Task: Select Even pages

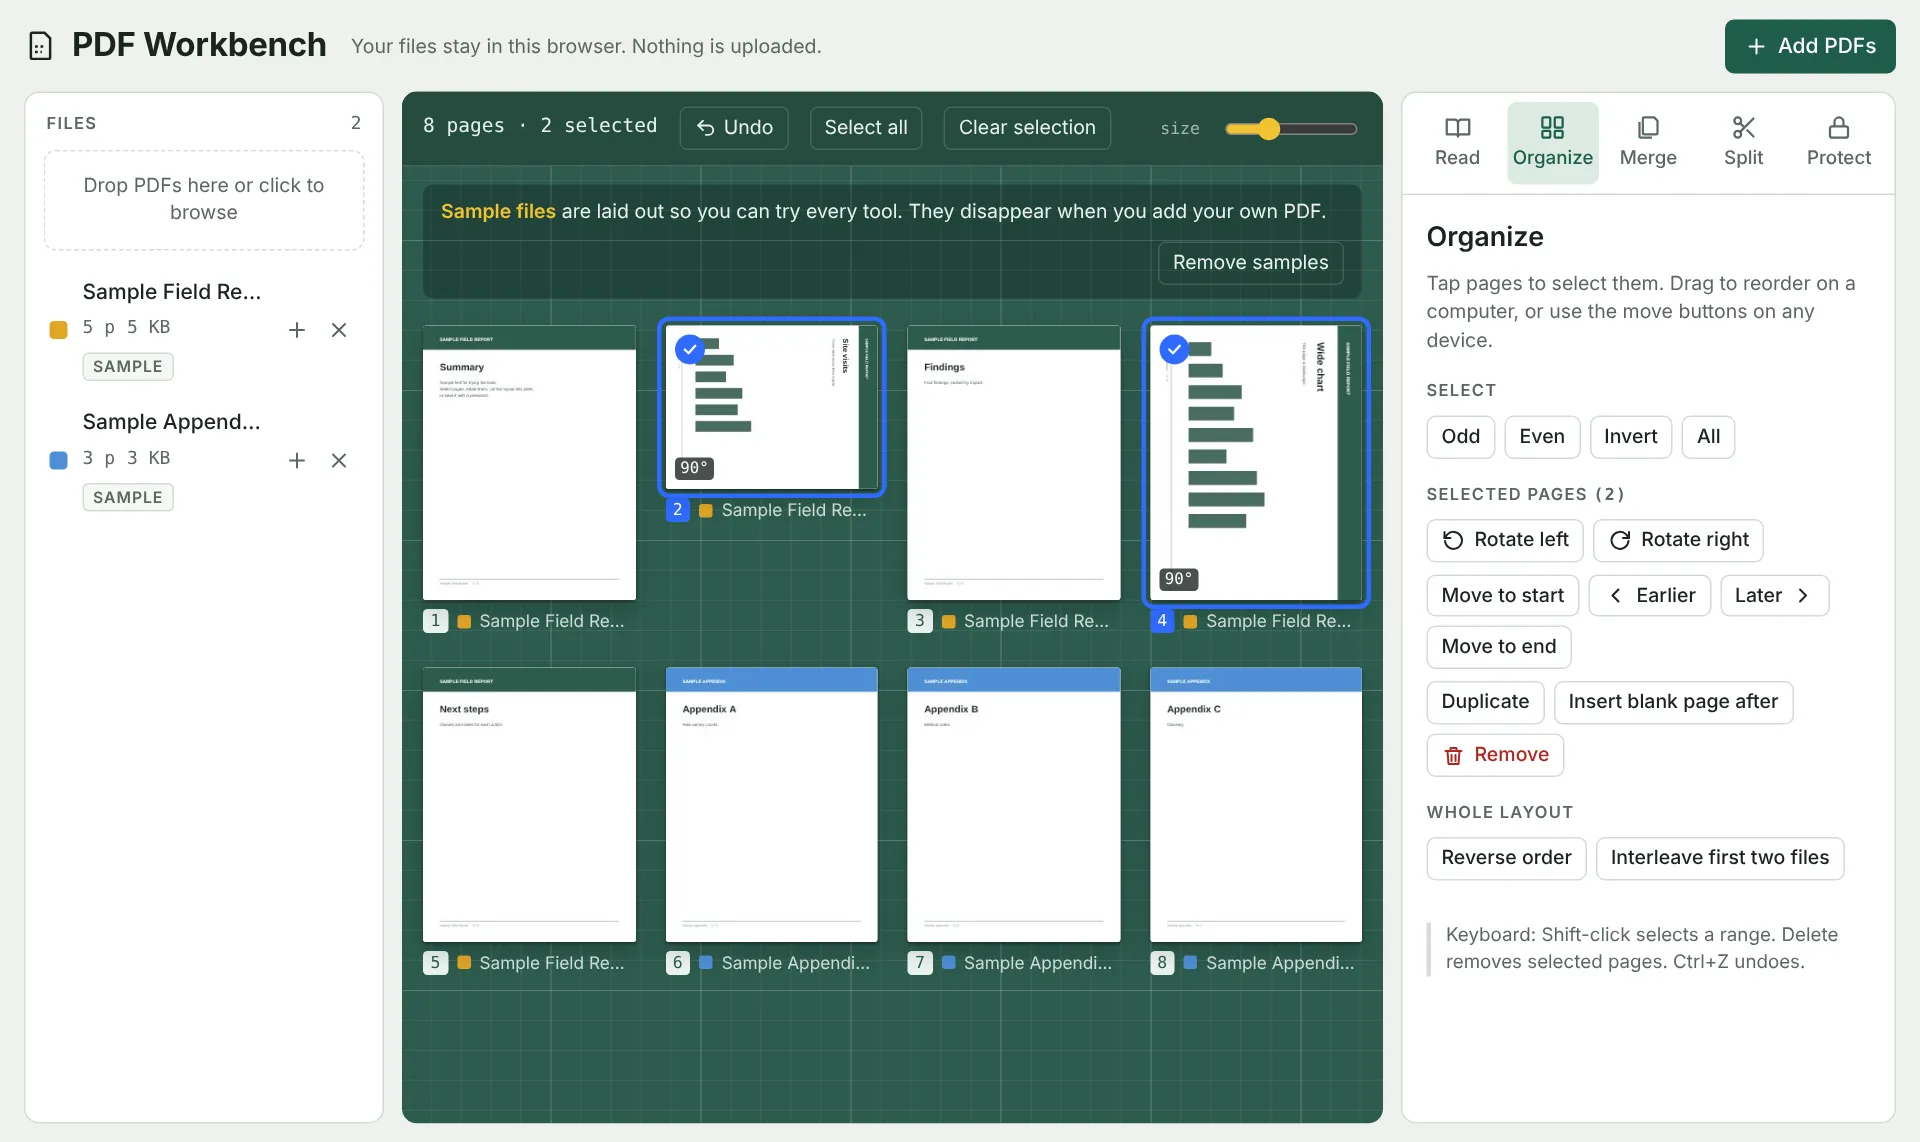Action: tap(1541, 437)
